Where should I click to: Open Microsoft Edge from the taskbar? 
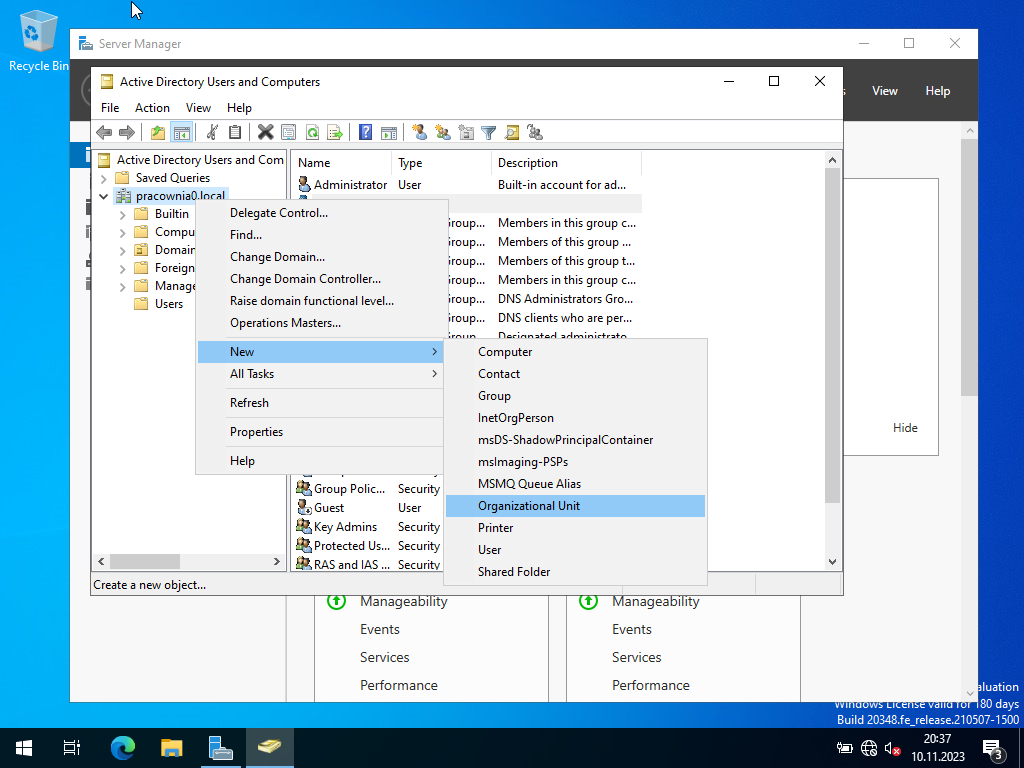123,747
